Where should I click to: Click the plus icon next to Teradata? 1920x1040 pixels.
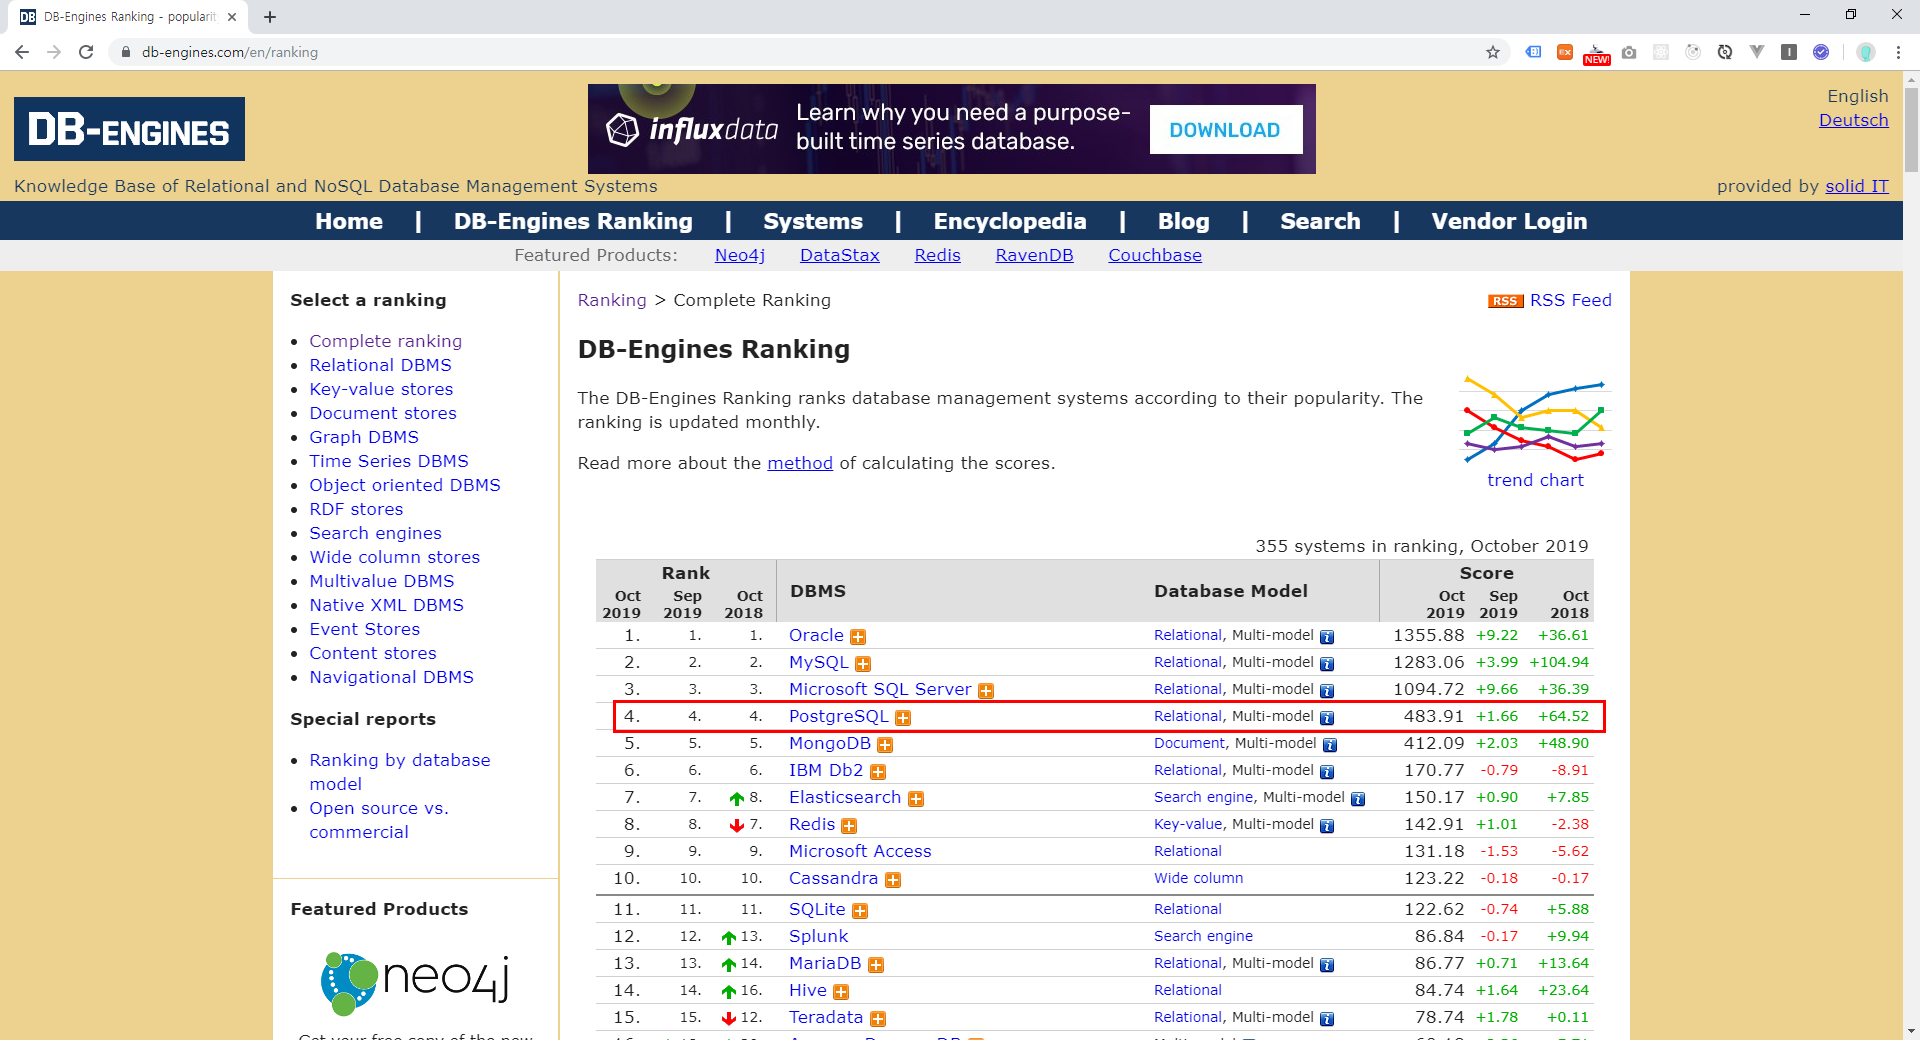pos(878,1019)
